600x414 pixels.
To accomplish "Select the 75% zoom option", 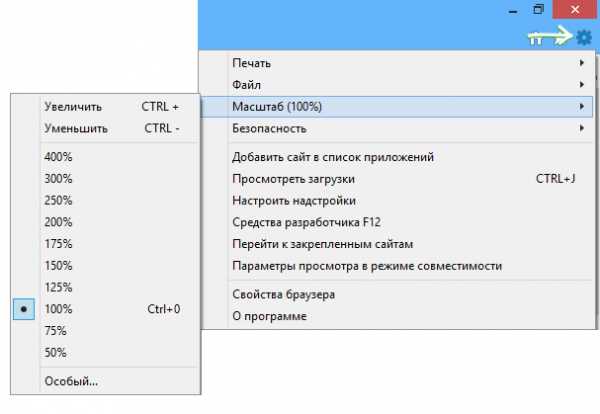I will pos(55,331).
